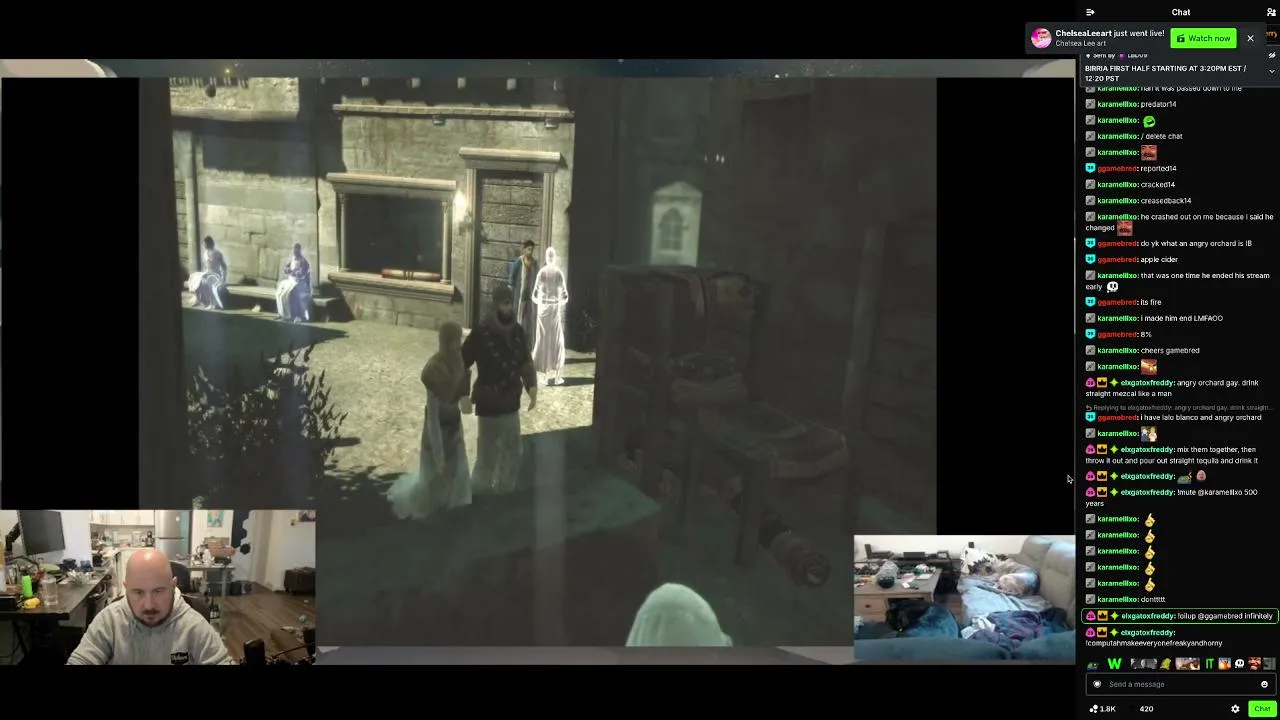Expand the pinned BIRRIA FIRST HALF message
1280x720 pixels.
(x=1272, y=71)
